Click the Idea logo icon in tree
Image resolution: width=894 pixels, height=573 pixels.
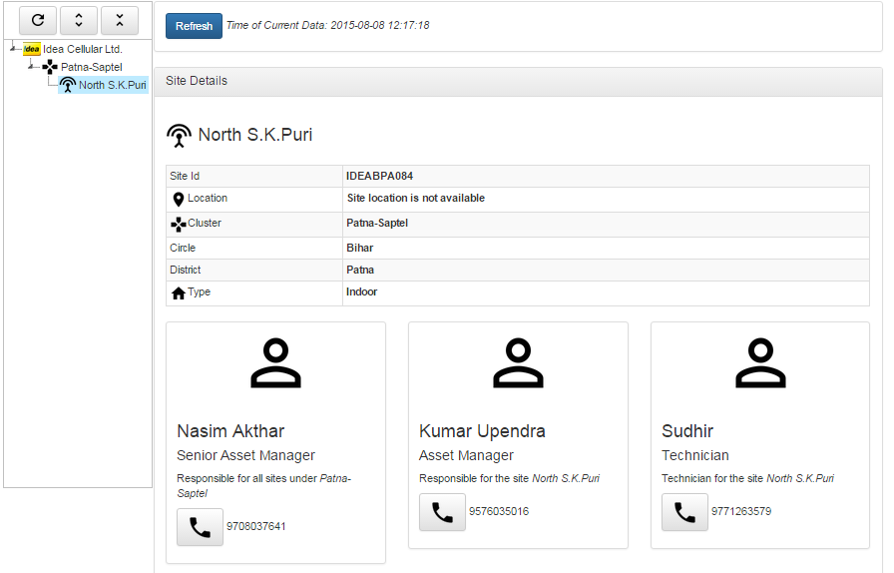32,49
